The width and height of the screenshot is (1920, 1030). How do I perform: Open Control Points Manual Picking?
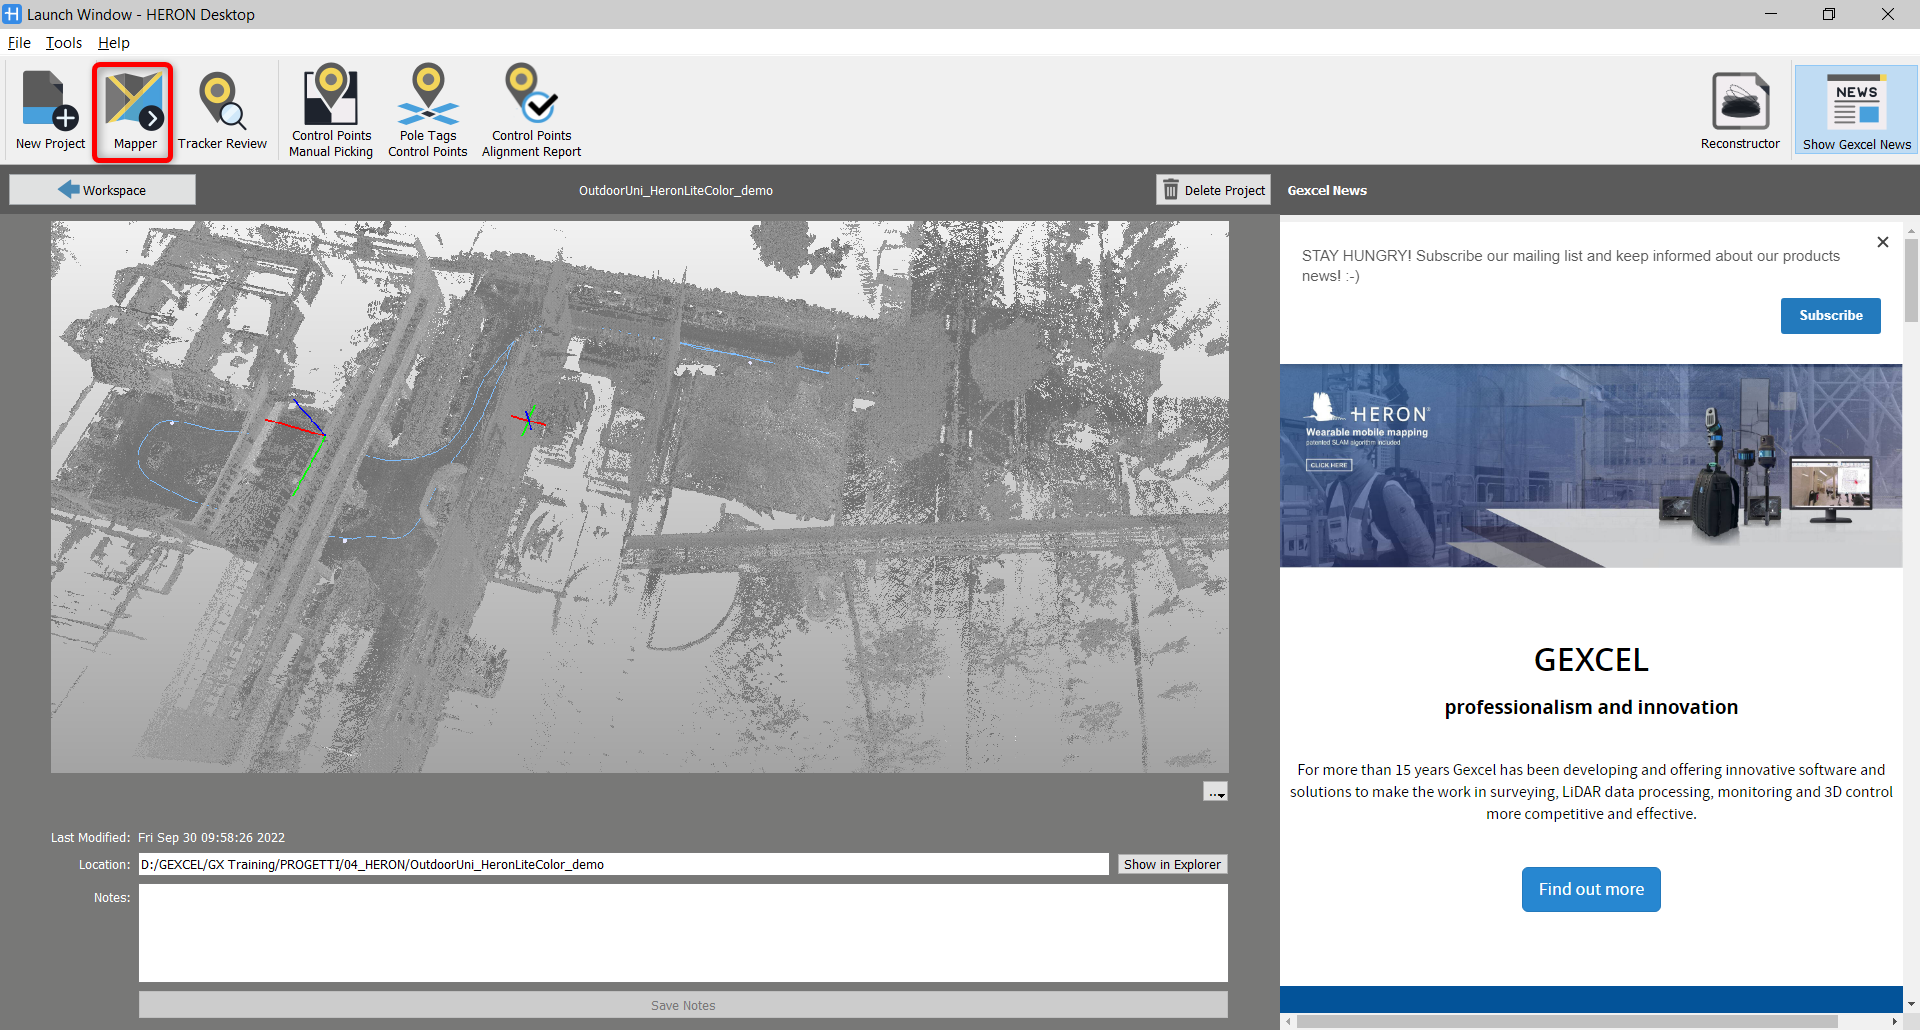331,110
